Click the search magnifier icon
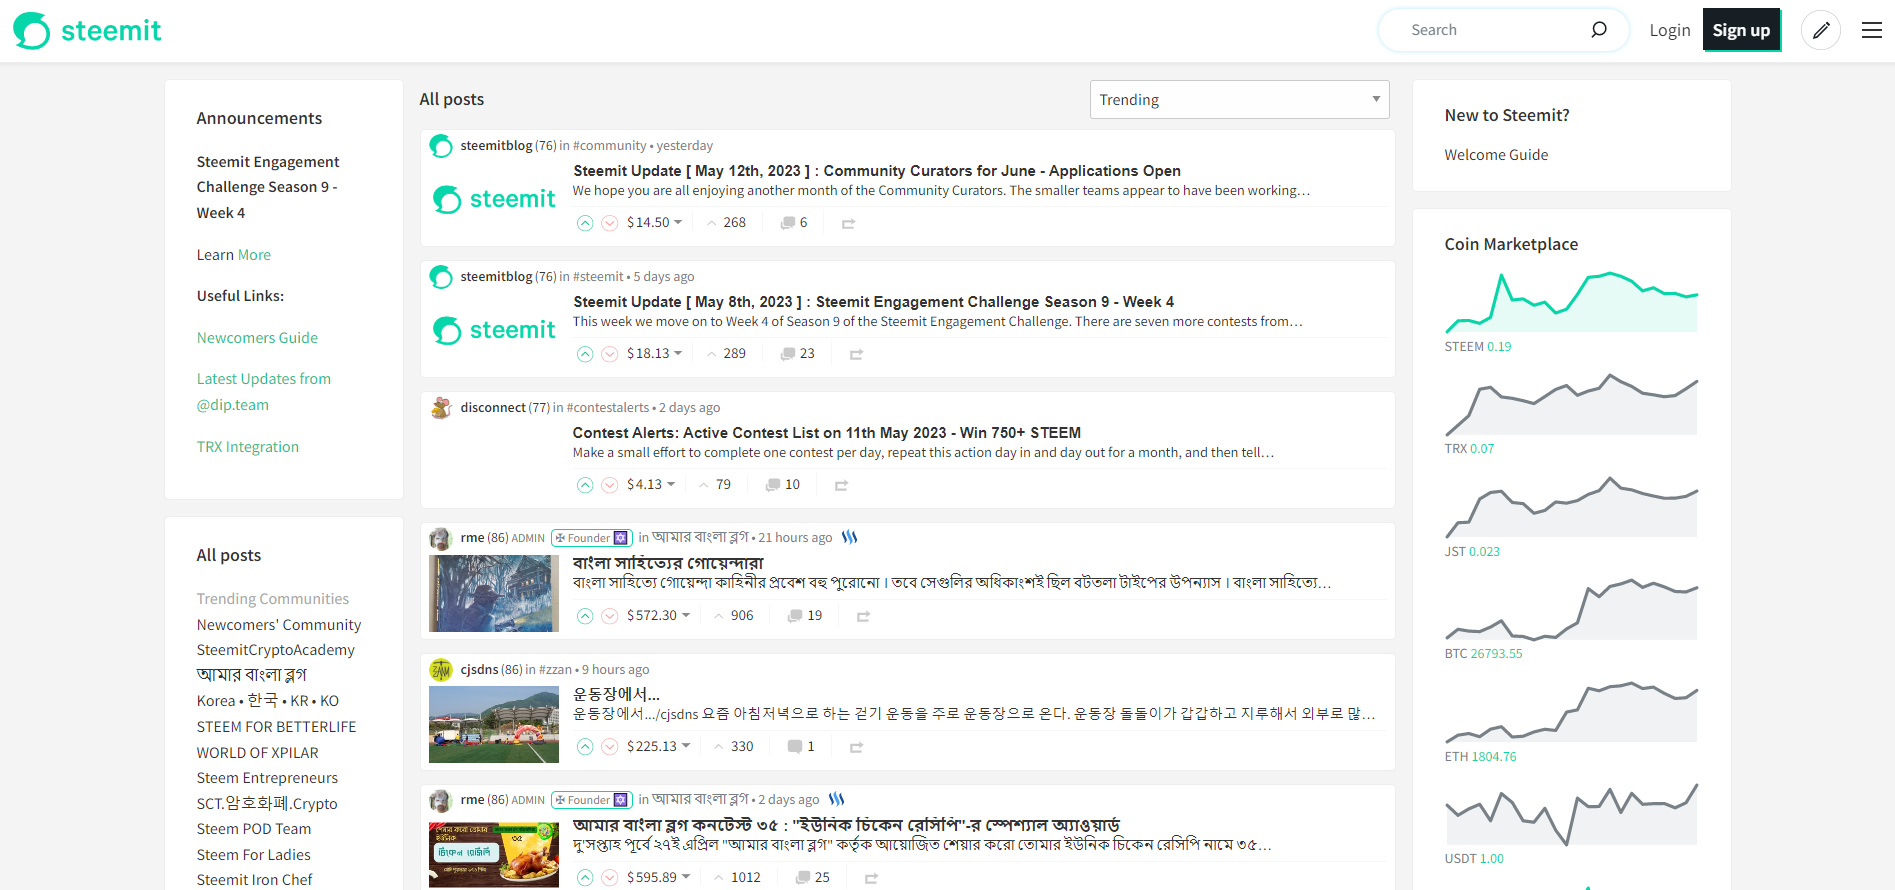1895x890 pixels. click(x=1598, y=30)
